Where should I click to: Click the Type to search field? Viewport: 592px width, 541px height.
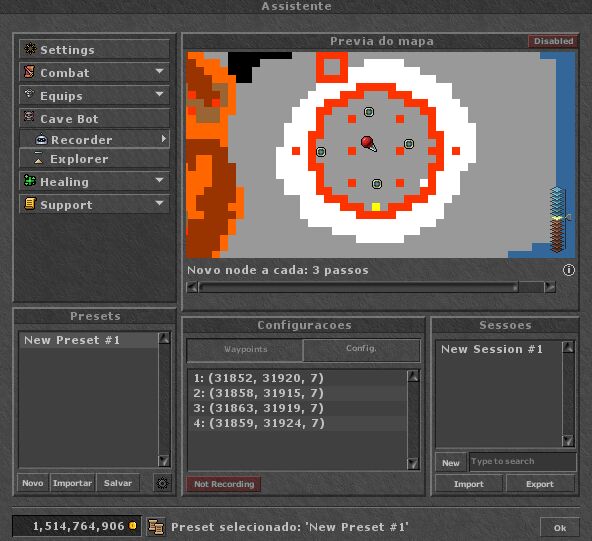tap(523, 461)
